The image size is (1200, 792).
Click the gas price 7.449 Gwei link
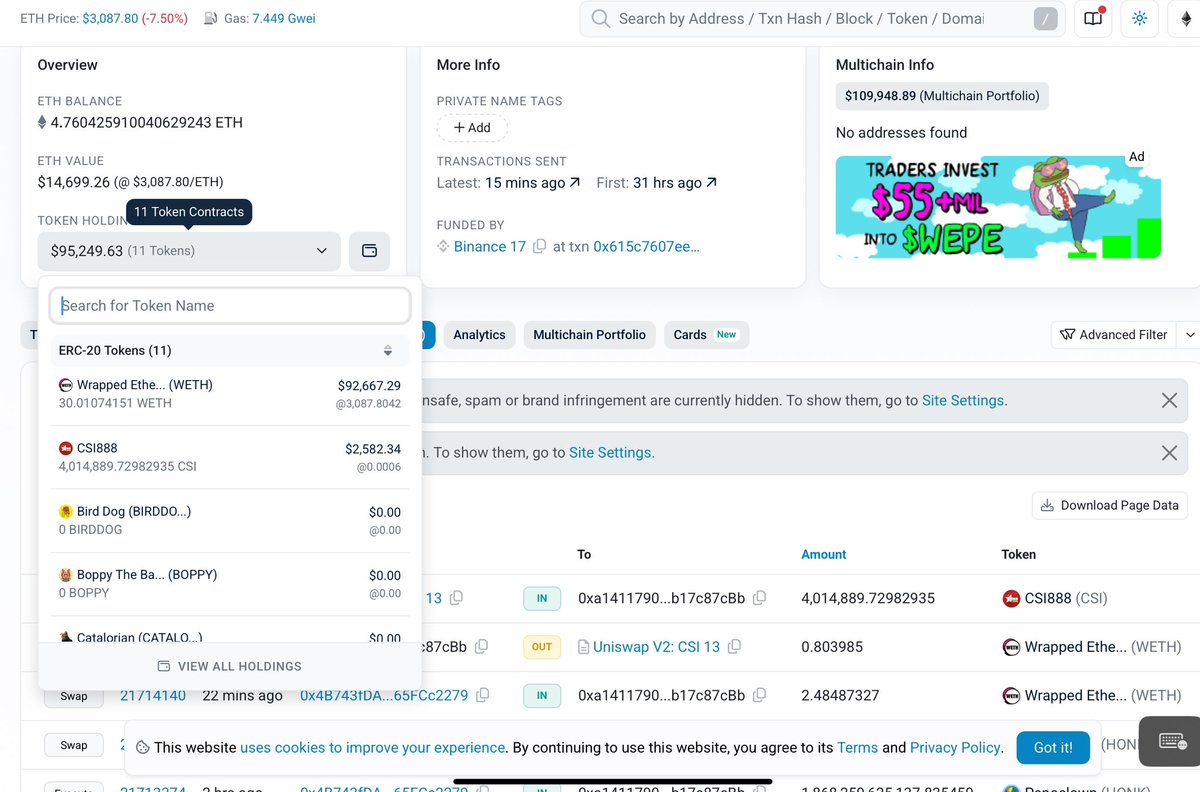click(284, 18)
